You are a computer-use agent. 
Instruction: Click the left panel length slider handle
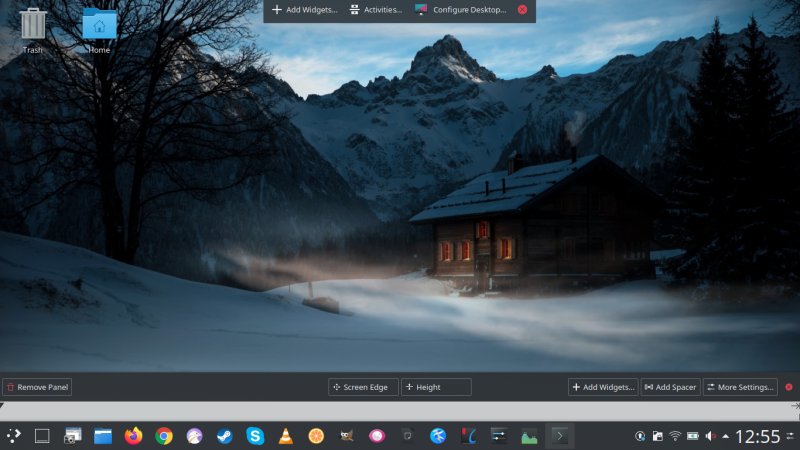pos(3,406)
